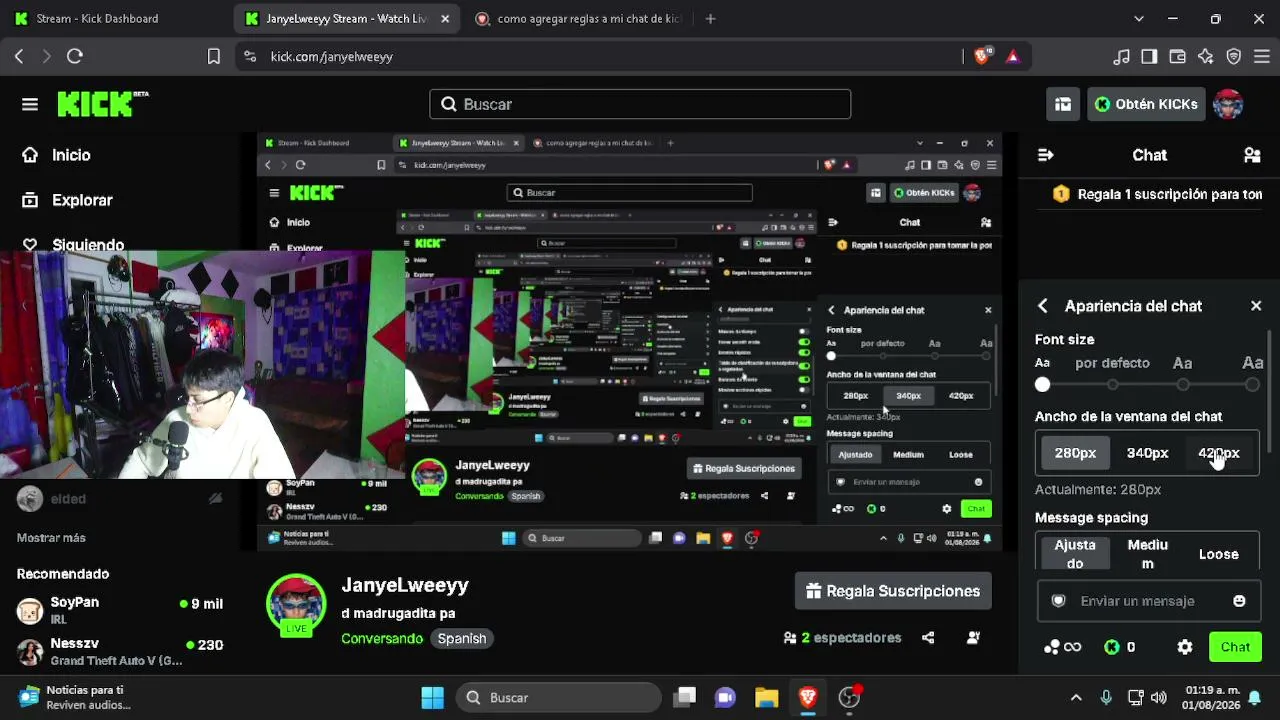The image size is (1280, 720).
Task: Expand the browser tab search chevron
Action: pyautogui.click(x=1138, y=19)
